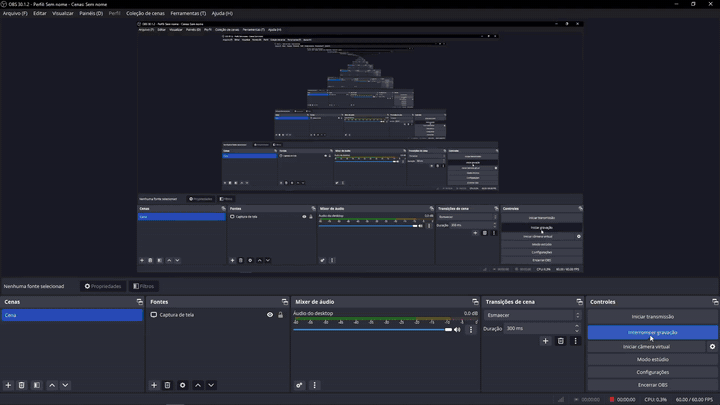Click Interromper gravação button

[x=652, y=332]
